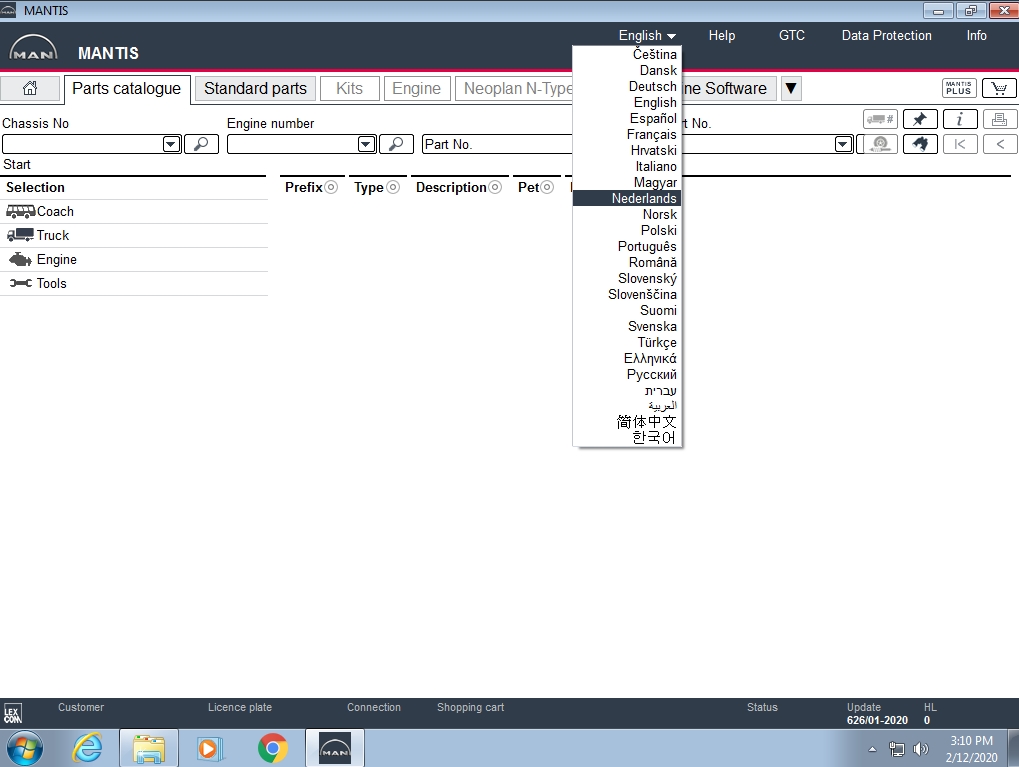
Task: Select Korean 한국어 language
Action: coord(627,438)
